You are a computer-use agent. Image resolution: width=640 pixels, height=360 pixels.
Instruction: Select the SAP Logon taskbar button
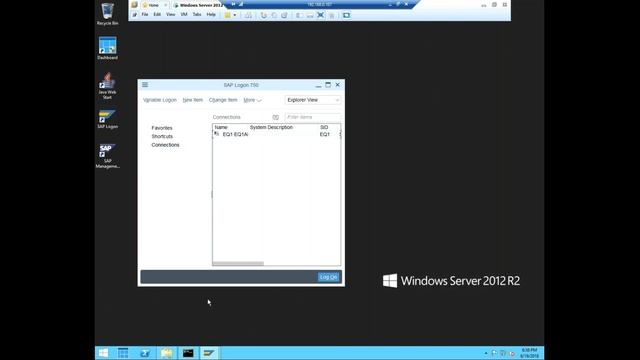pos(209,353)
